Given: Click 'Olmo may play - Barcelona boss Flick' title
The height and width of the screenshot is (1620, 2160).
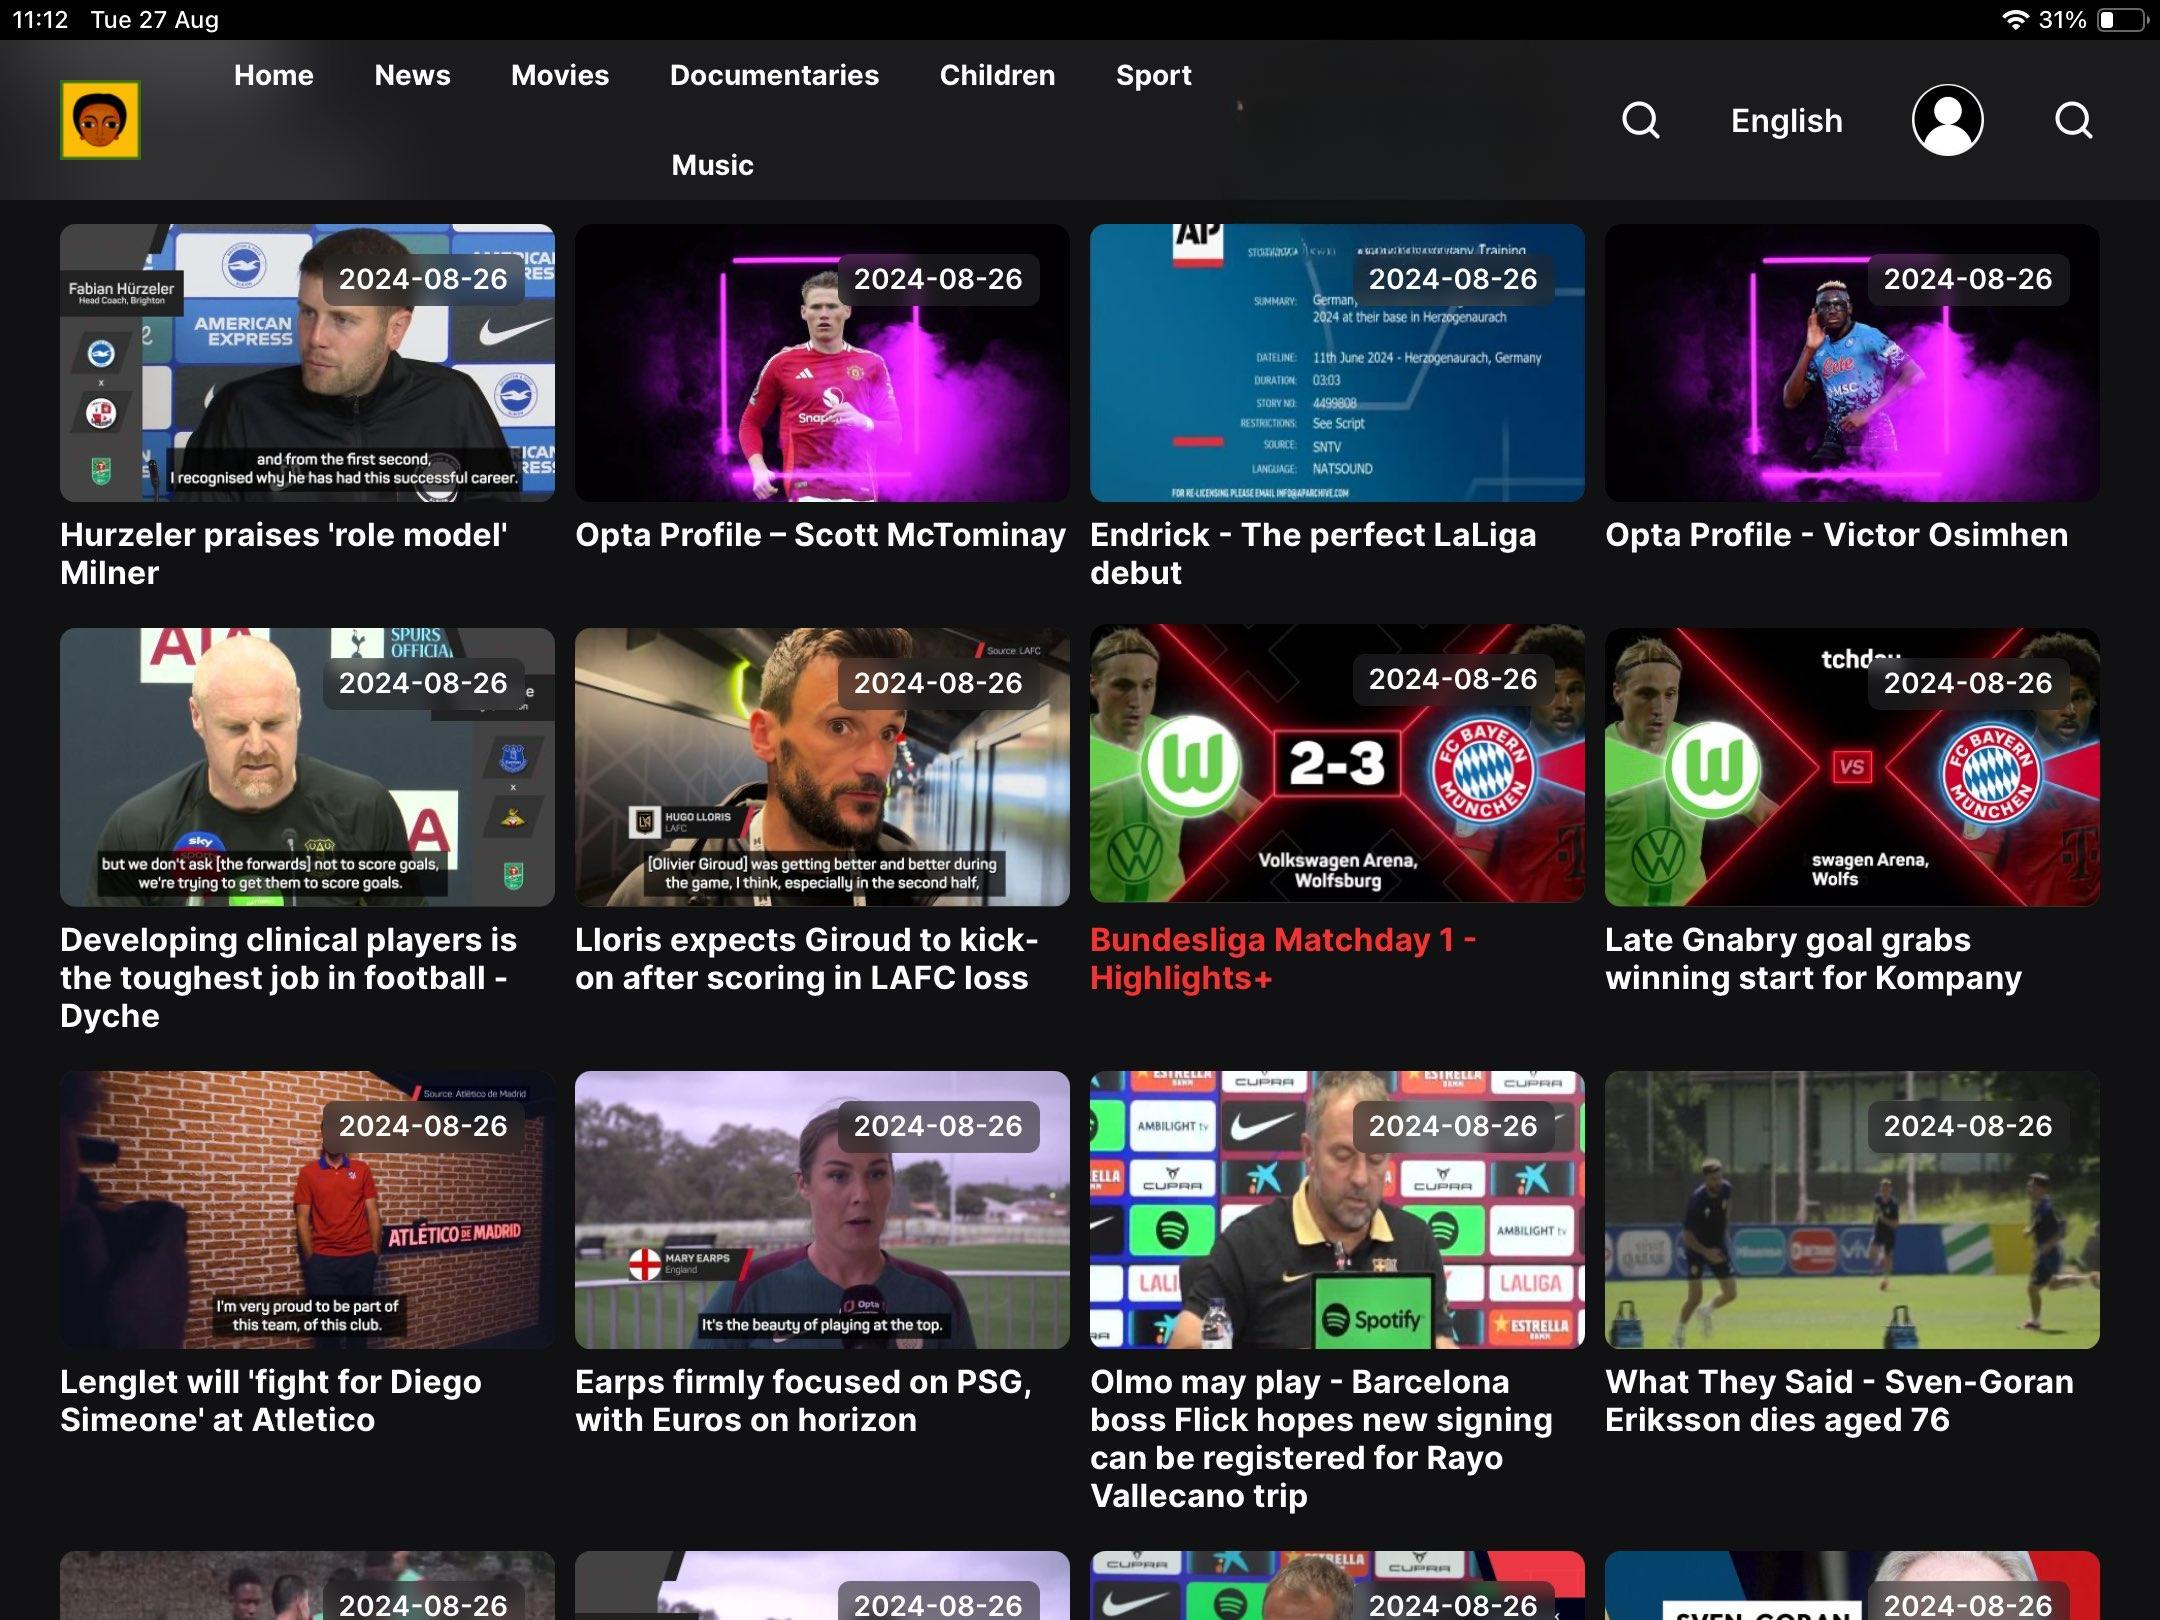Looking at the screenshot, I should coord(1321,1439).
